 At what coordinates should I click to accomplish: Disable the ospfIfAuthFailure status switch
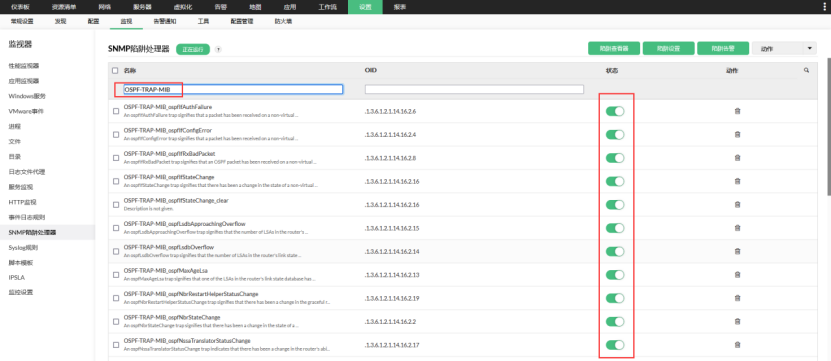click(x=615, y=111)
